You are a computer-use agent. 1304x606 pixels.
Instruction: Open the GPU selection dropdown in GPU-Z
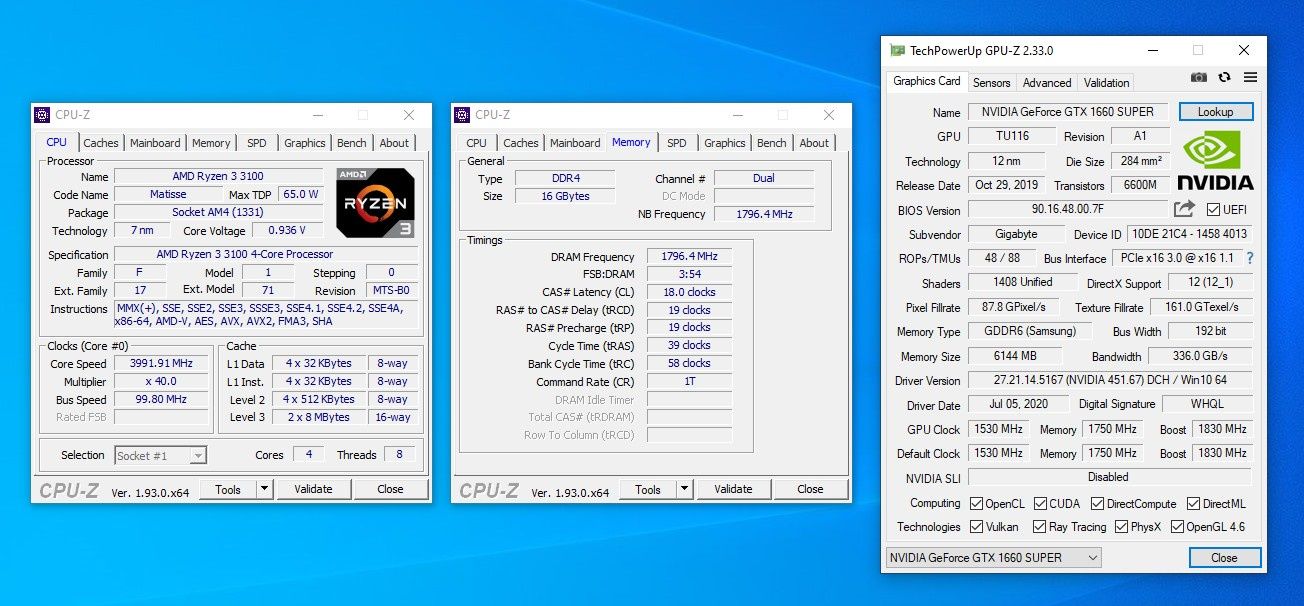(x=993, y=557)
